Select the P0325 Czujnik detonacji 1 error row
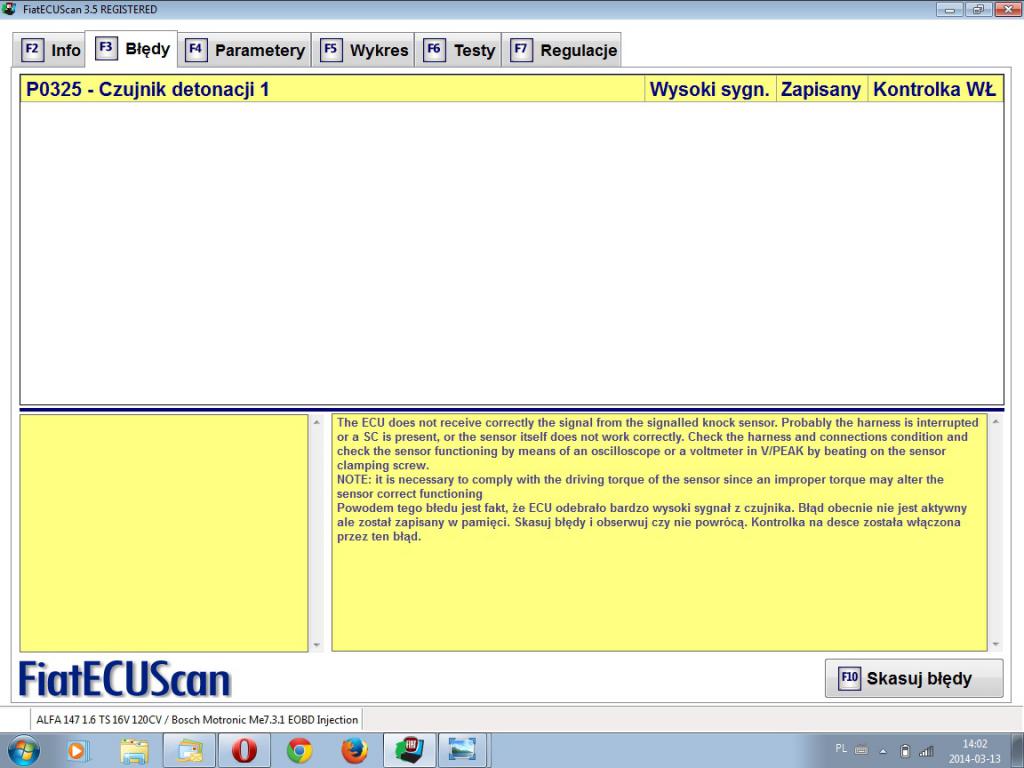This screenshot has width=1024, height=768. point(512,89)
